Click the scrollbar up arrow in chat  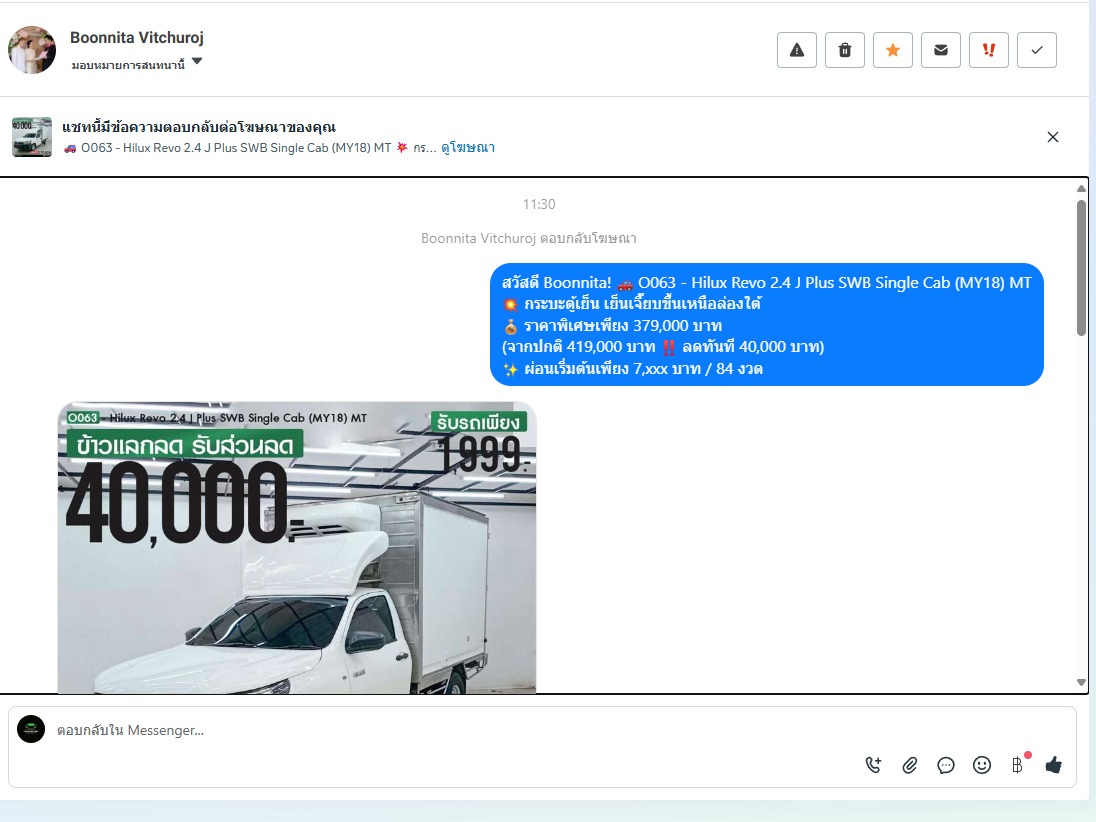click(x=1081, y=188)
